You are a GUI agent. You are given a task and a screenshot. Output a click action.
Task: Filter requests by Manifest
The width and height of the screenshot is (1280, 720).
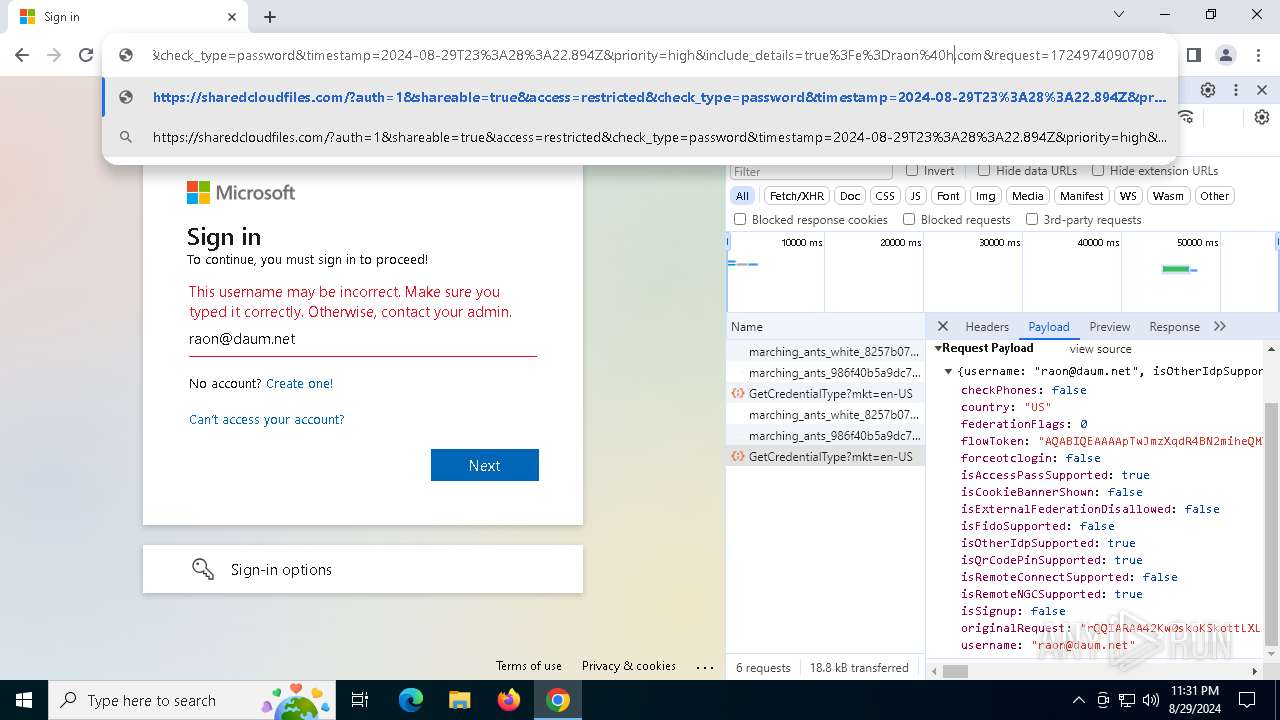(x=1082, y=196)
